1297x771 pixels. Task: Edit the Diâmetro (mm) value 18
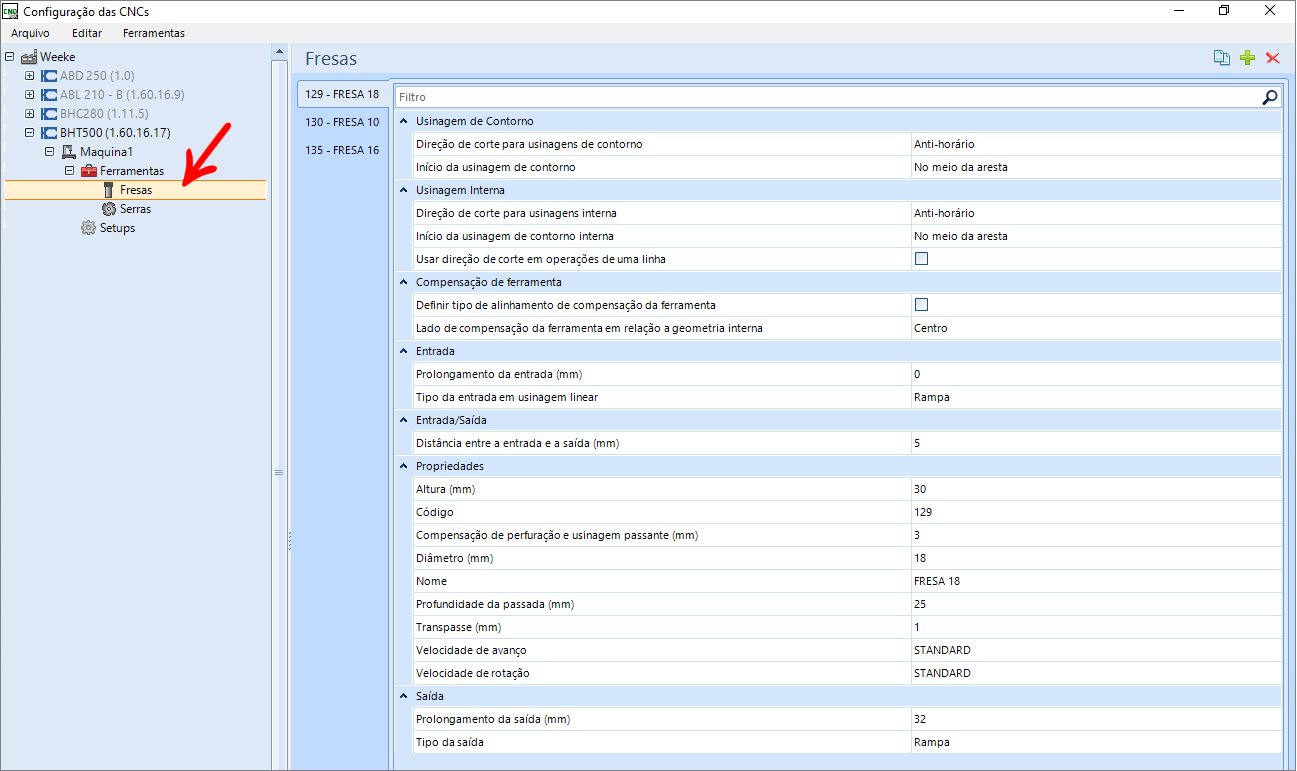[x=1096, y=558]
